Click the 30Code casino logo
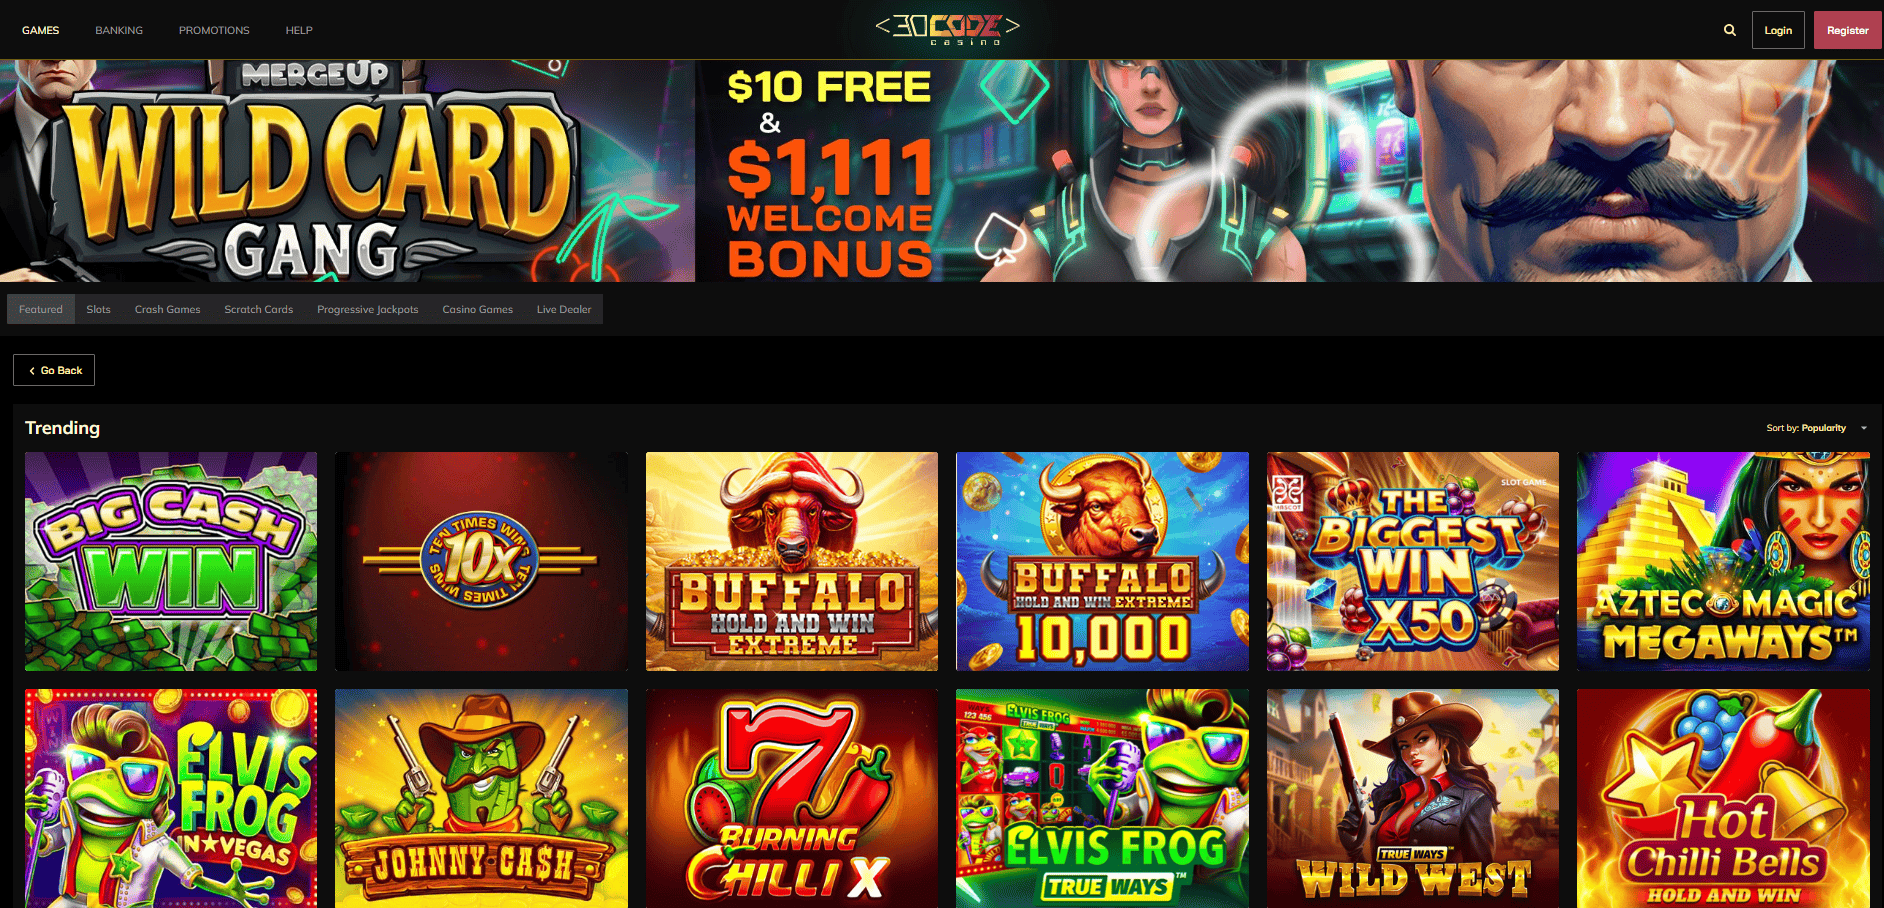This screenshot has height=908, width=1884. (947, 29)
